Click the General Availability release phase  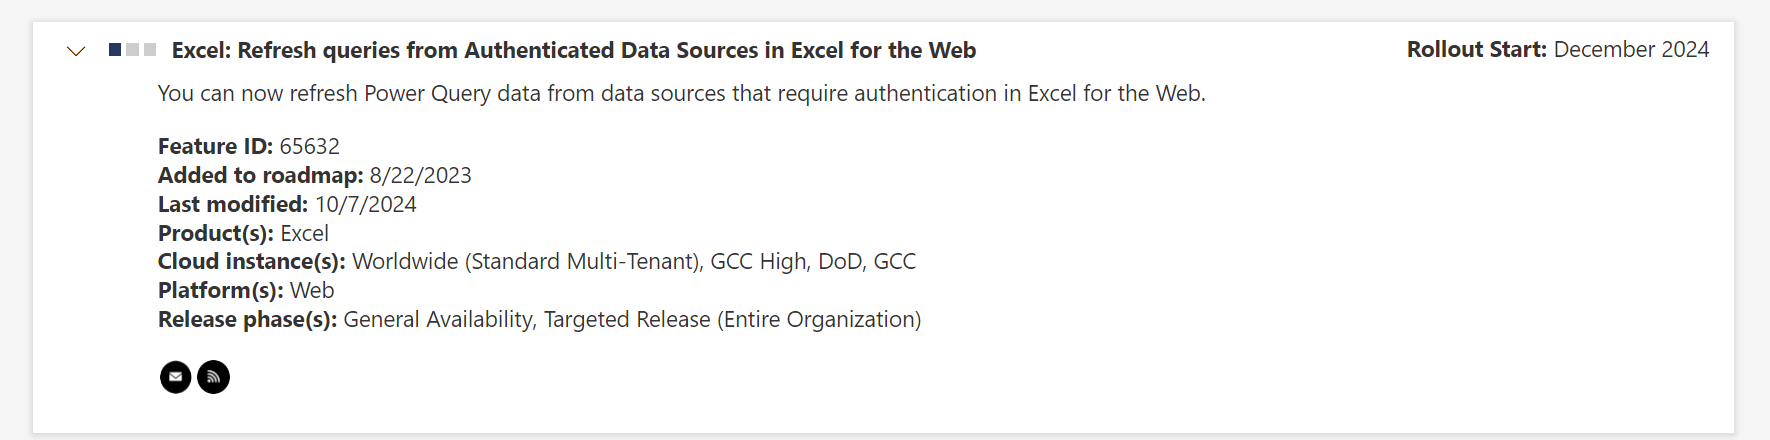click(x=438, y=319)
